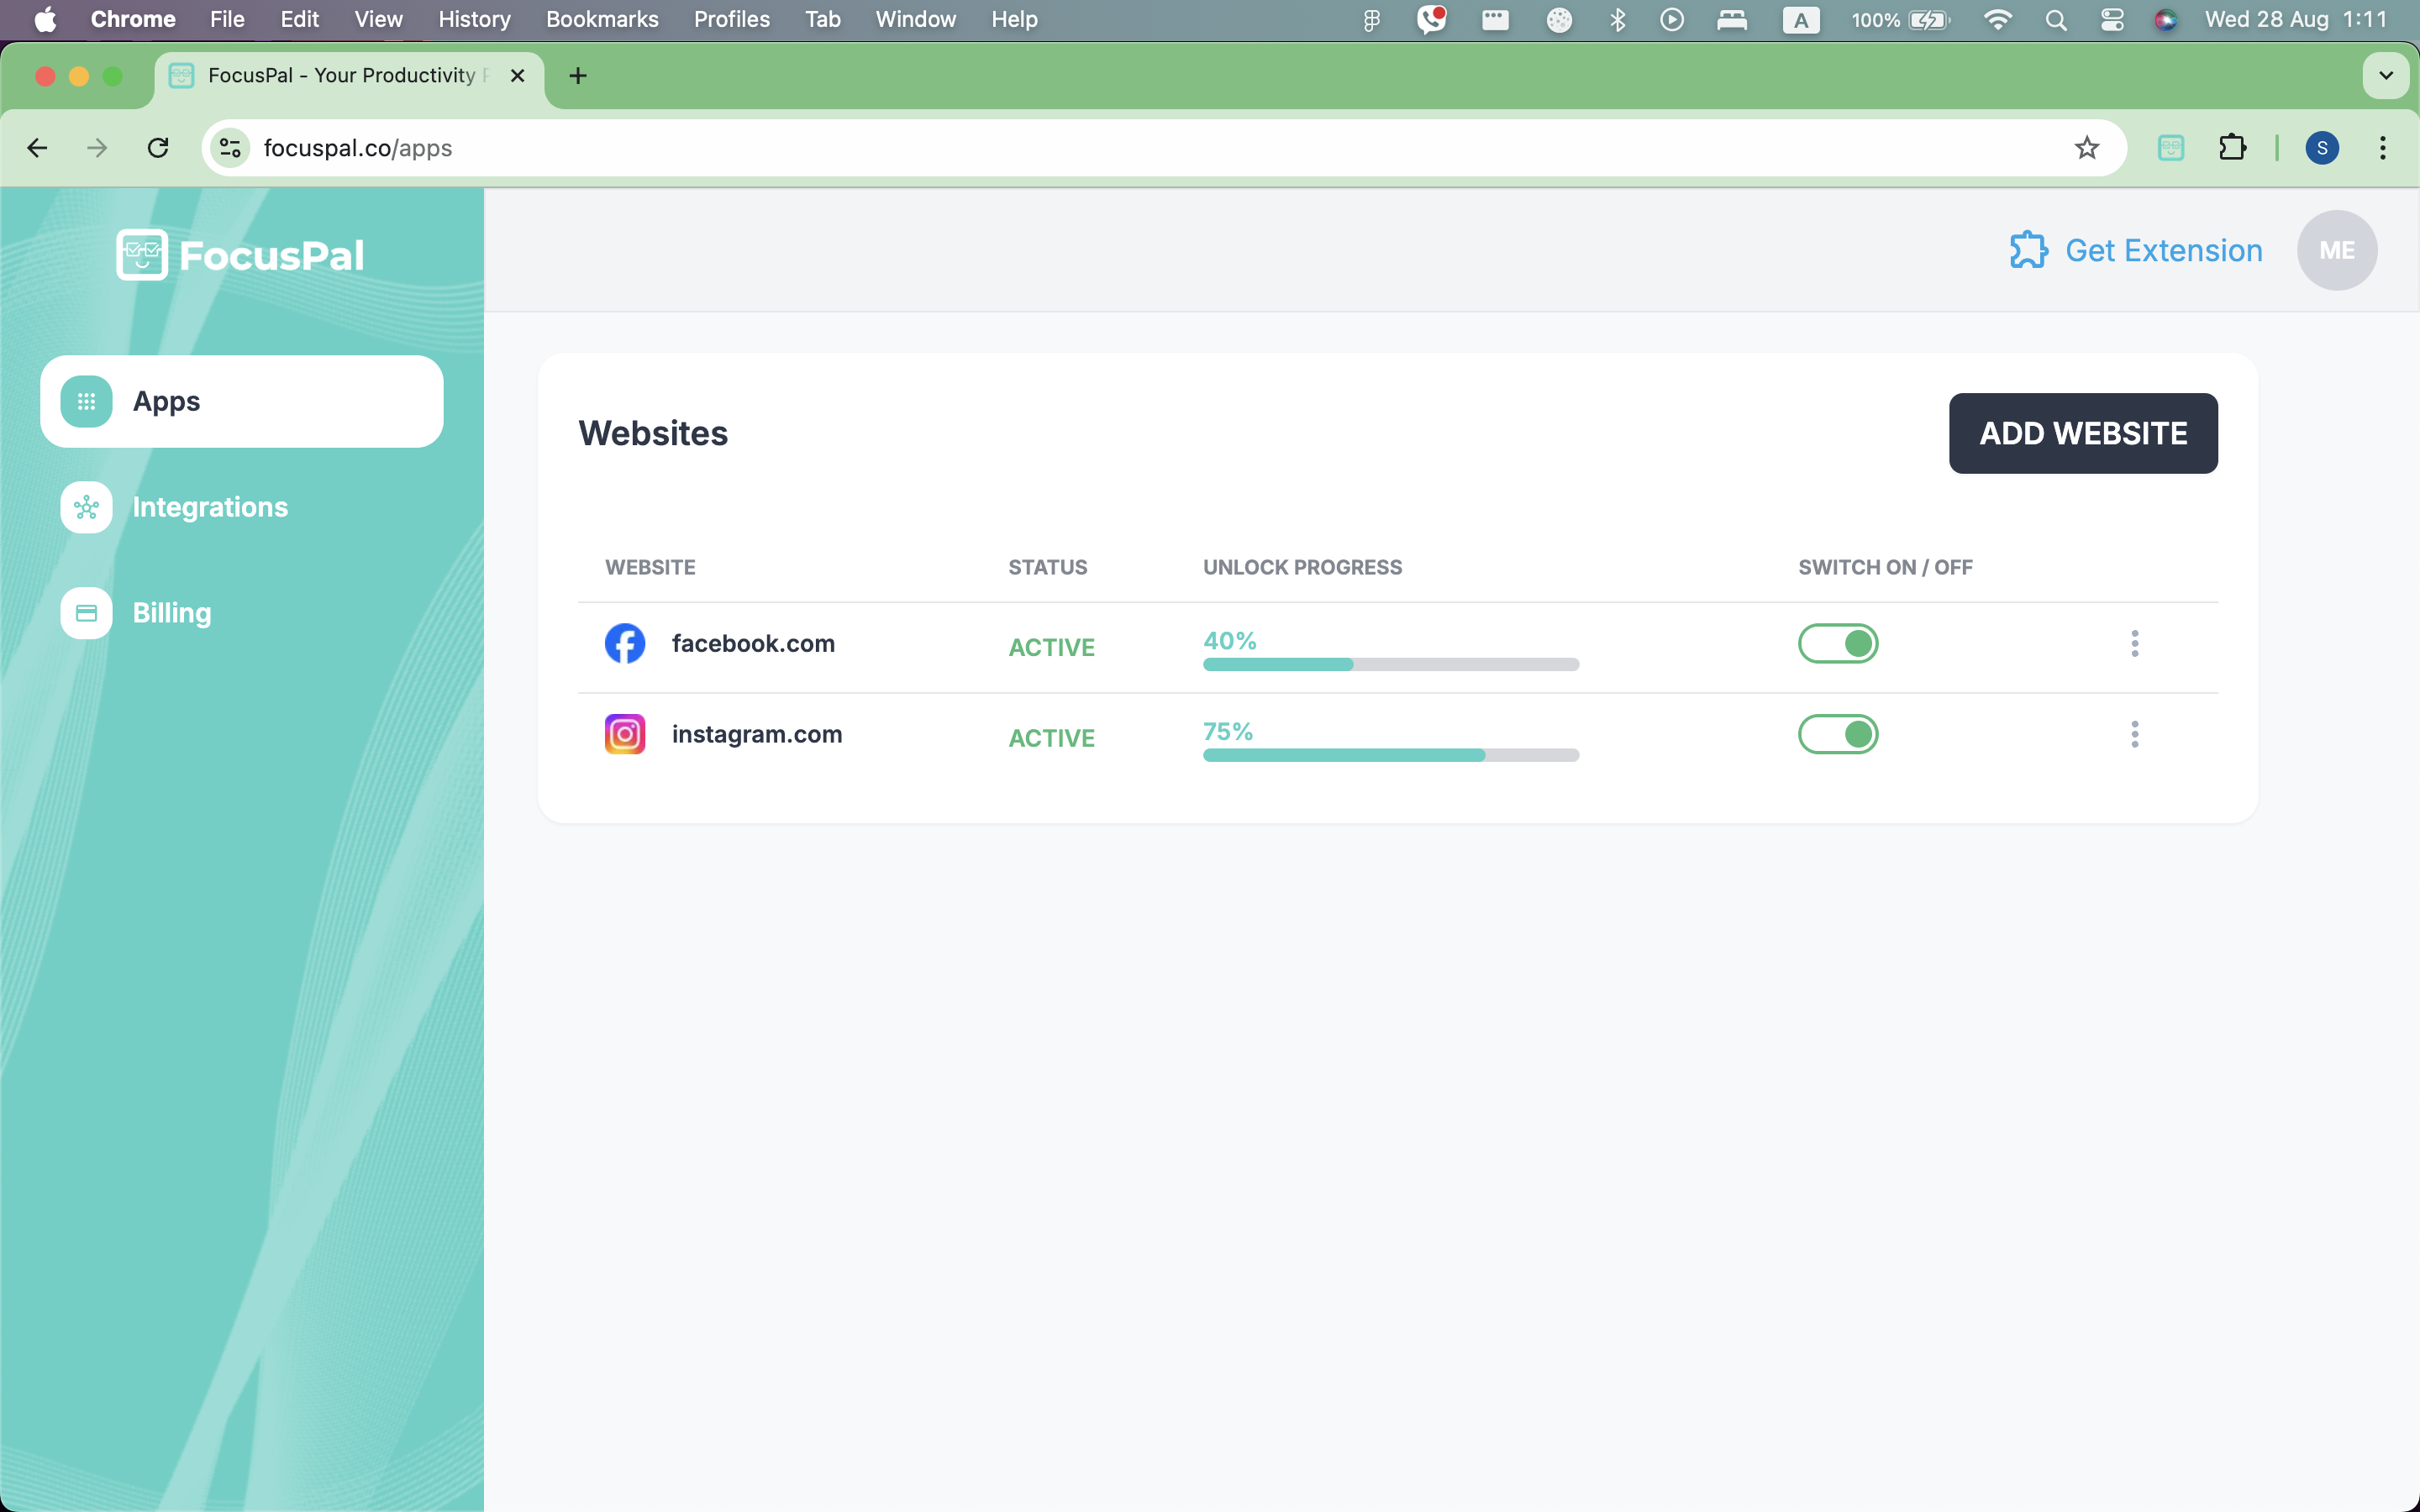
Task: Open the History menu
Action: 474,20
